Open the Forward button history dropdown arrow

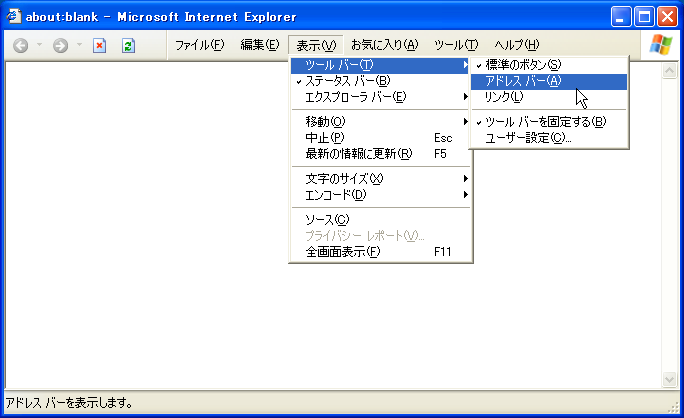pos(79,45)
